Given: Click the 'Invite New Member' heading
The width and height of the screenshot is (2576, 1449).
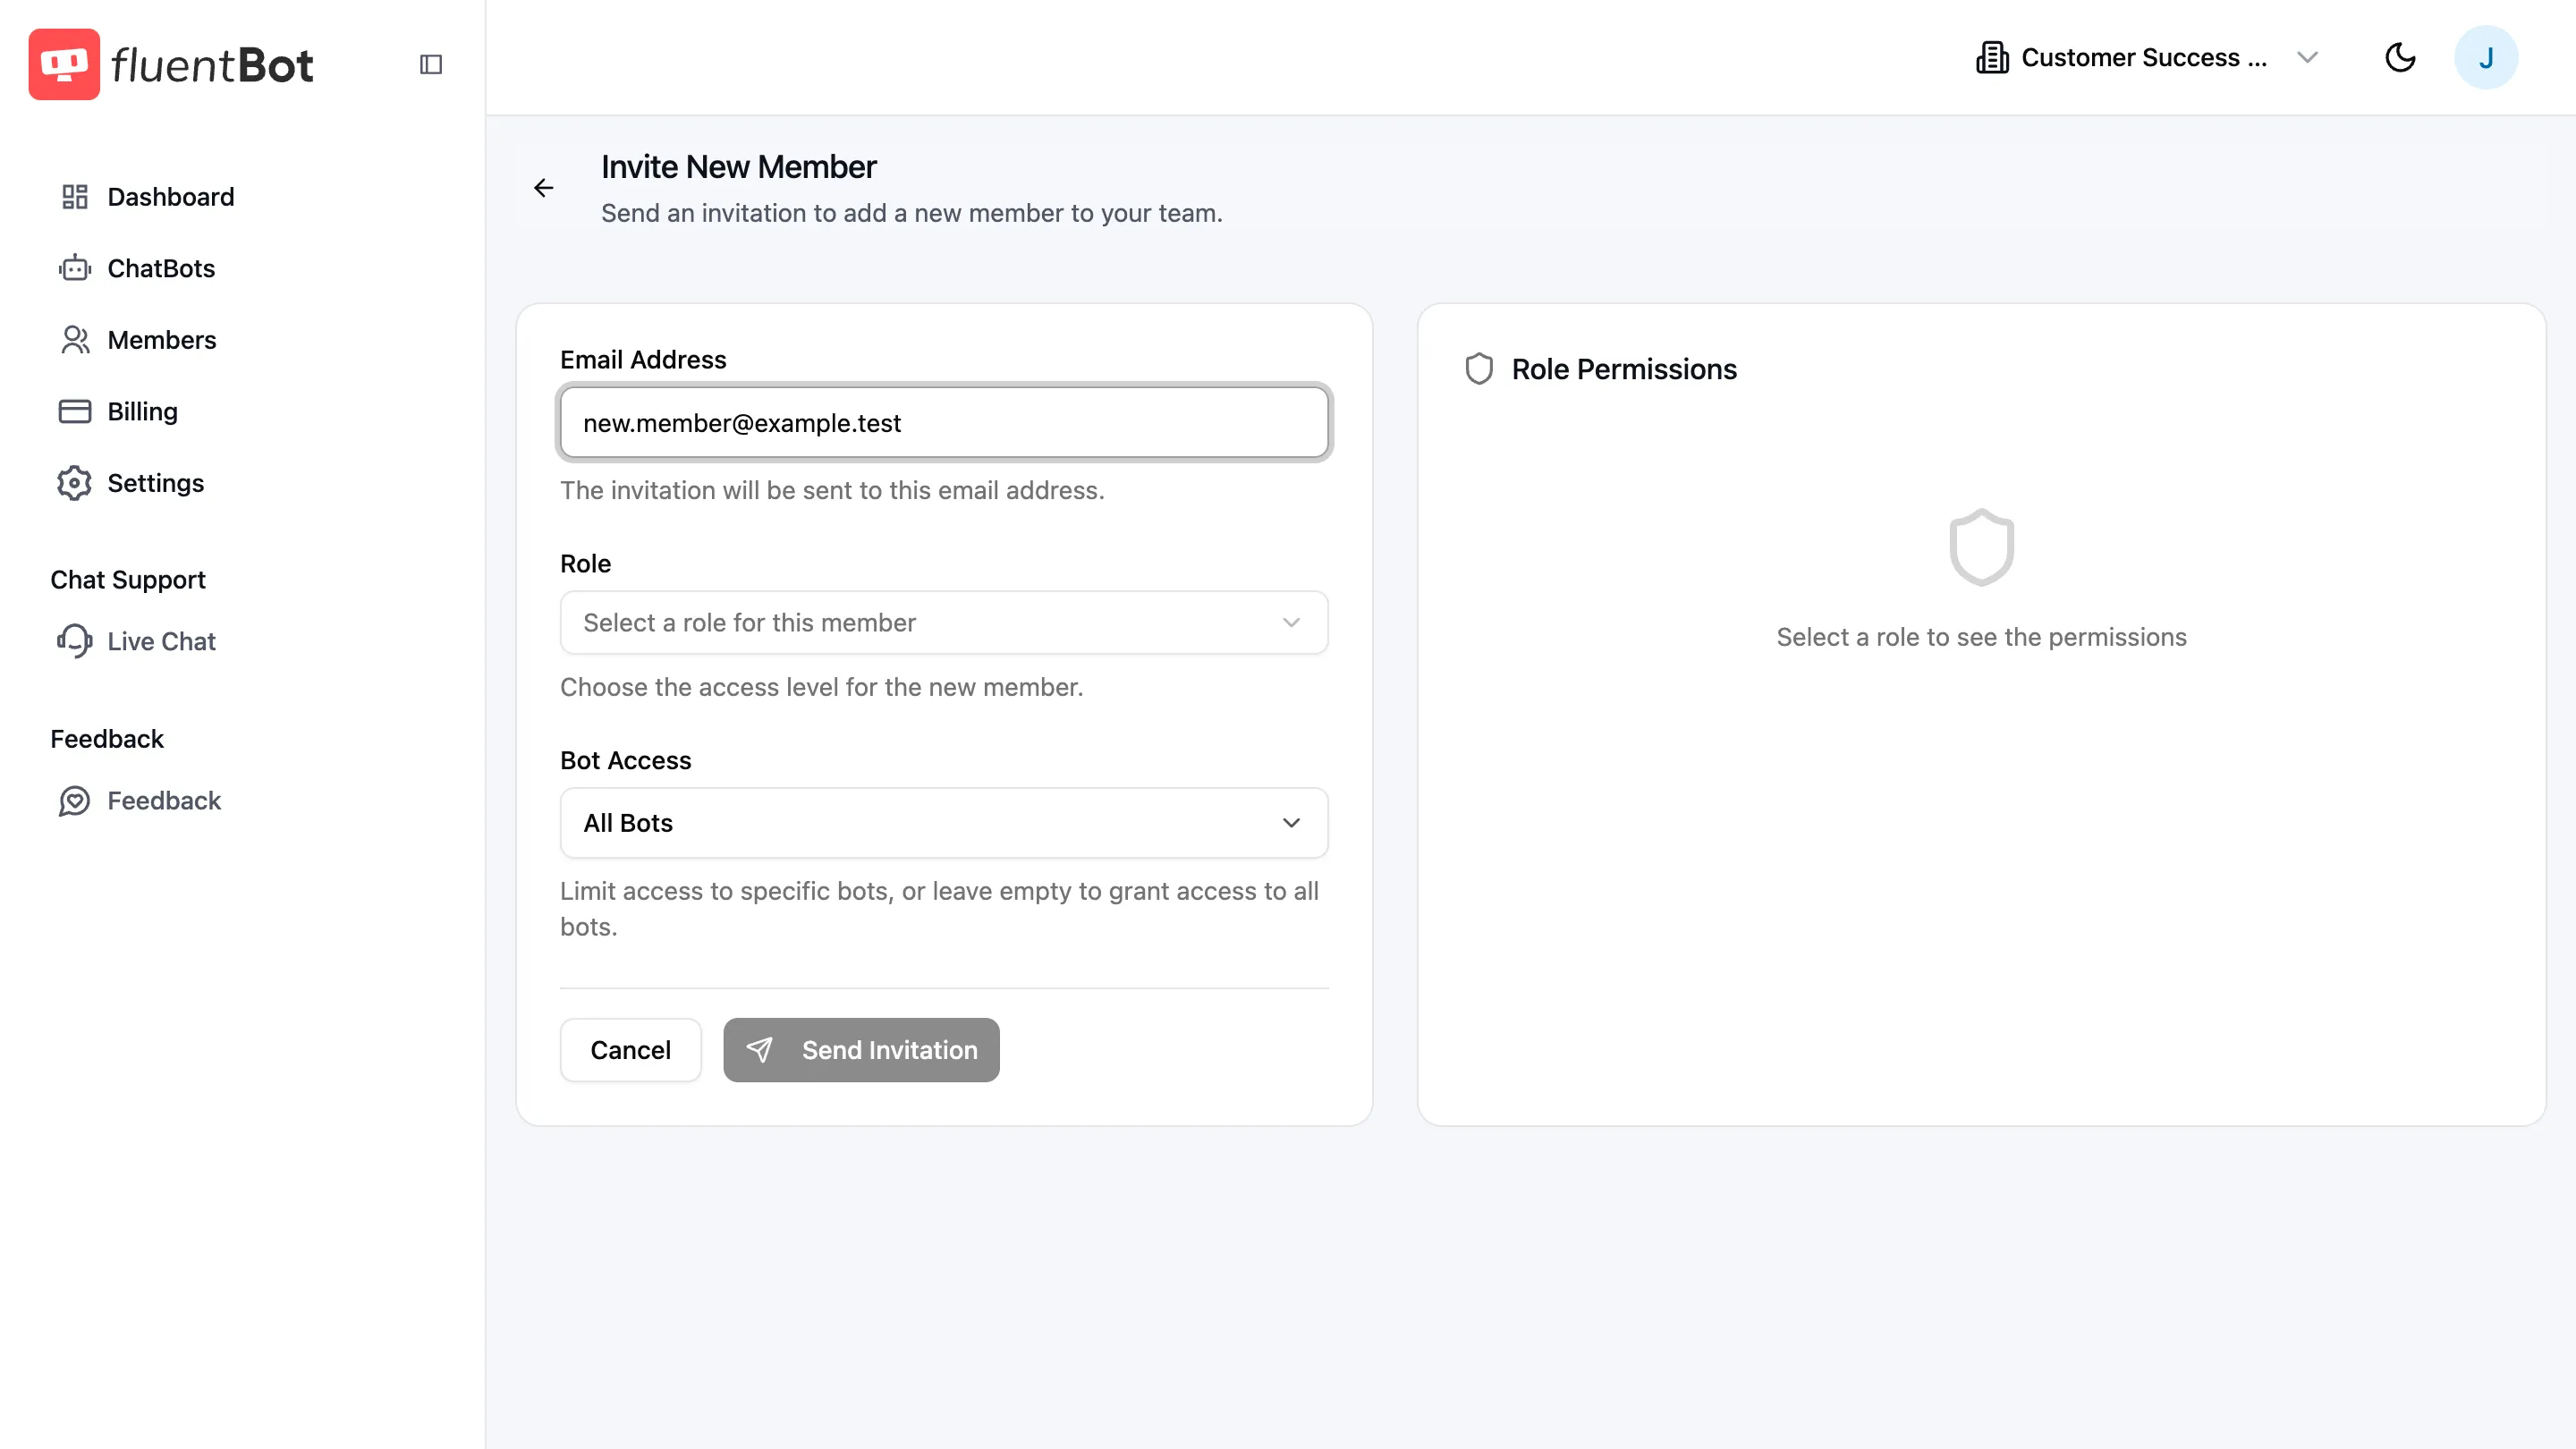Looking at the screenshot, I should tap(738, 167).
